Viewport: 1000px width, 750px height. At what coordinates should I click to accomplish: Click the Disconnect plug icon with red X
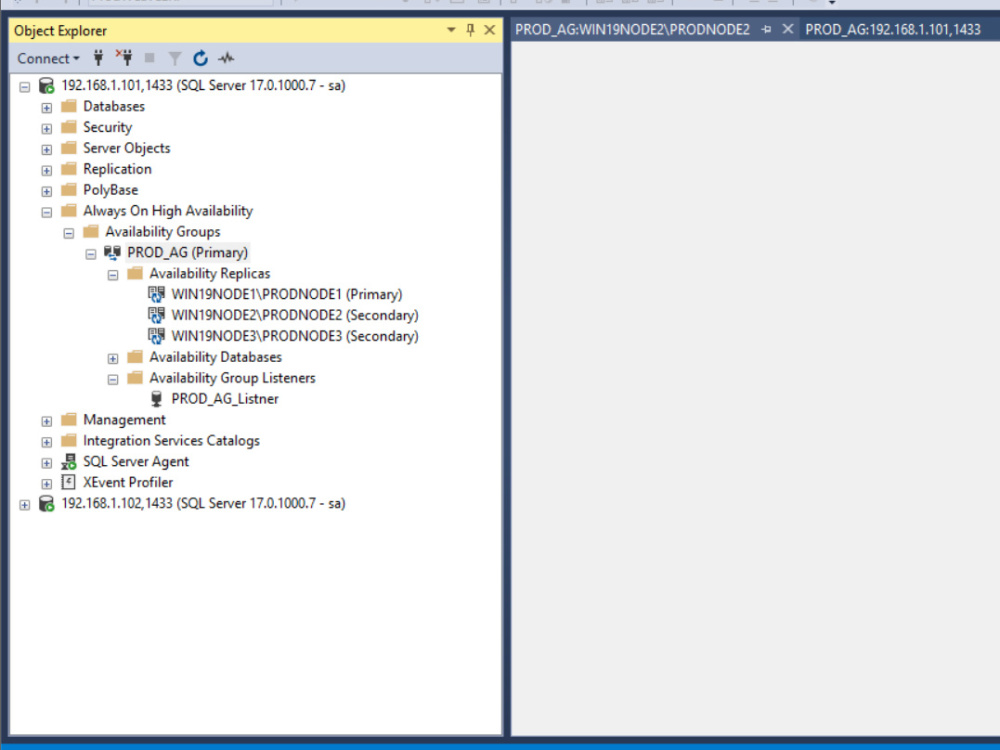coord(124,58)
